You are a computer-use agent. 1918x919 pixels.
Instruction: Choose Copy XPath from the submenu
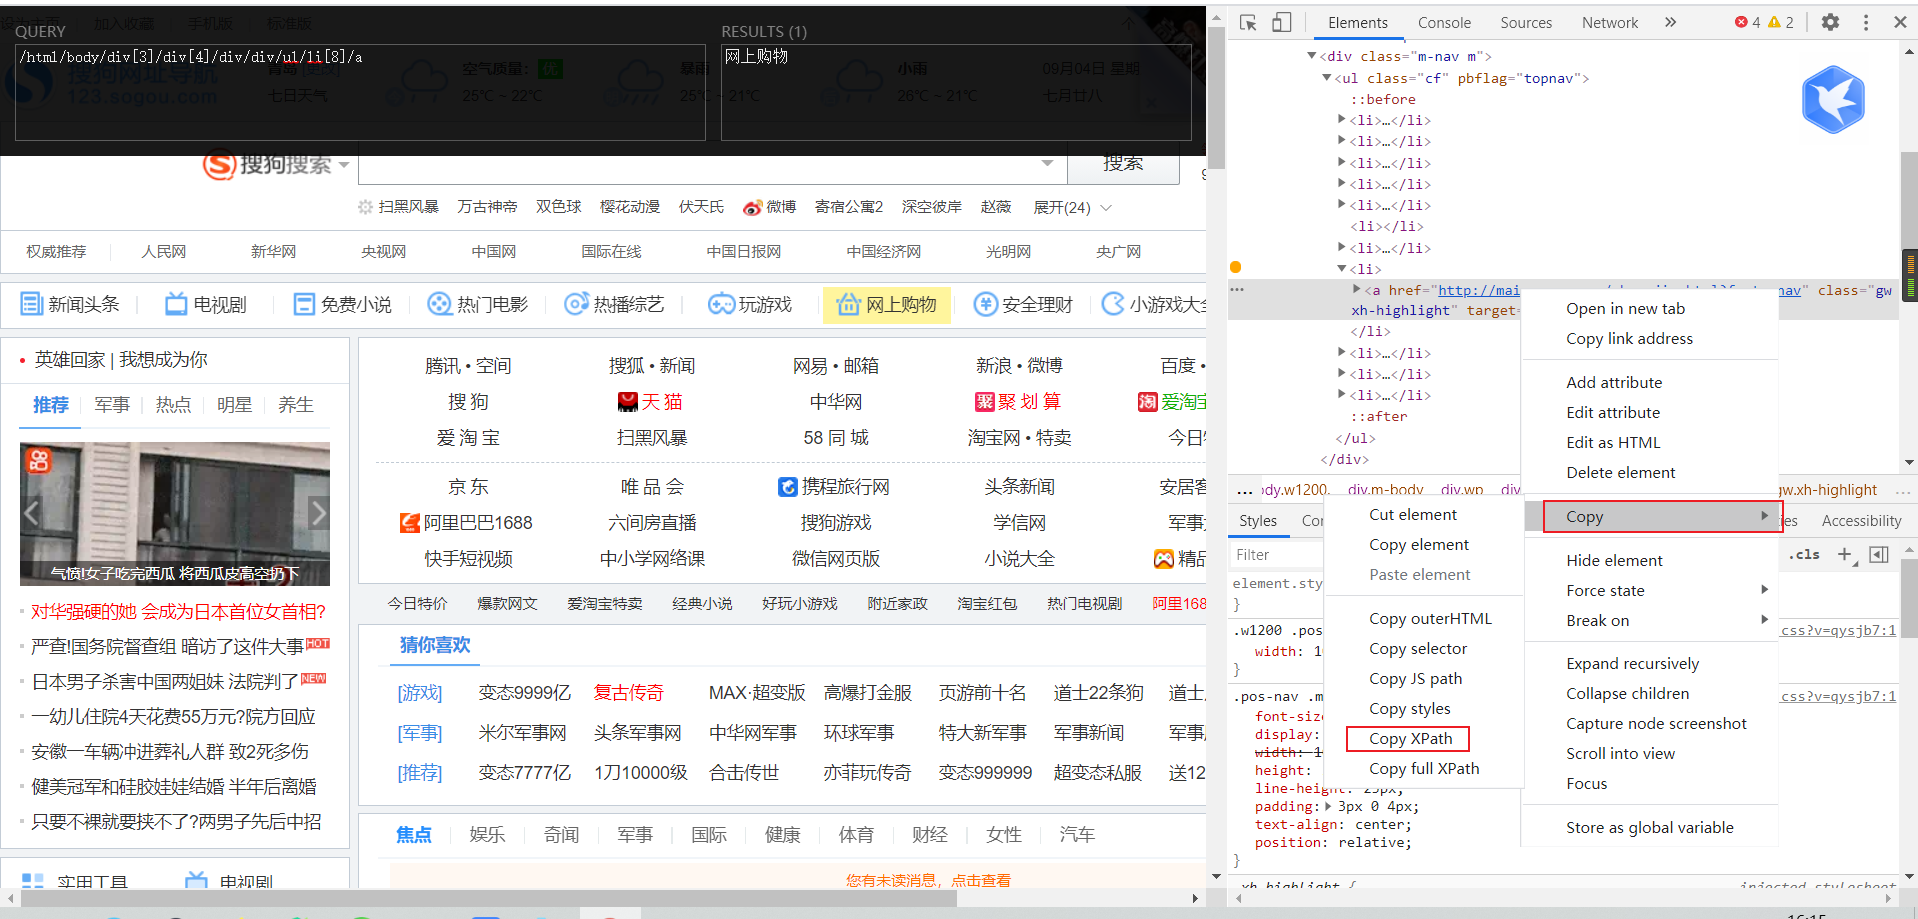click(1410, 739)
